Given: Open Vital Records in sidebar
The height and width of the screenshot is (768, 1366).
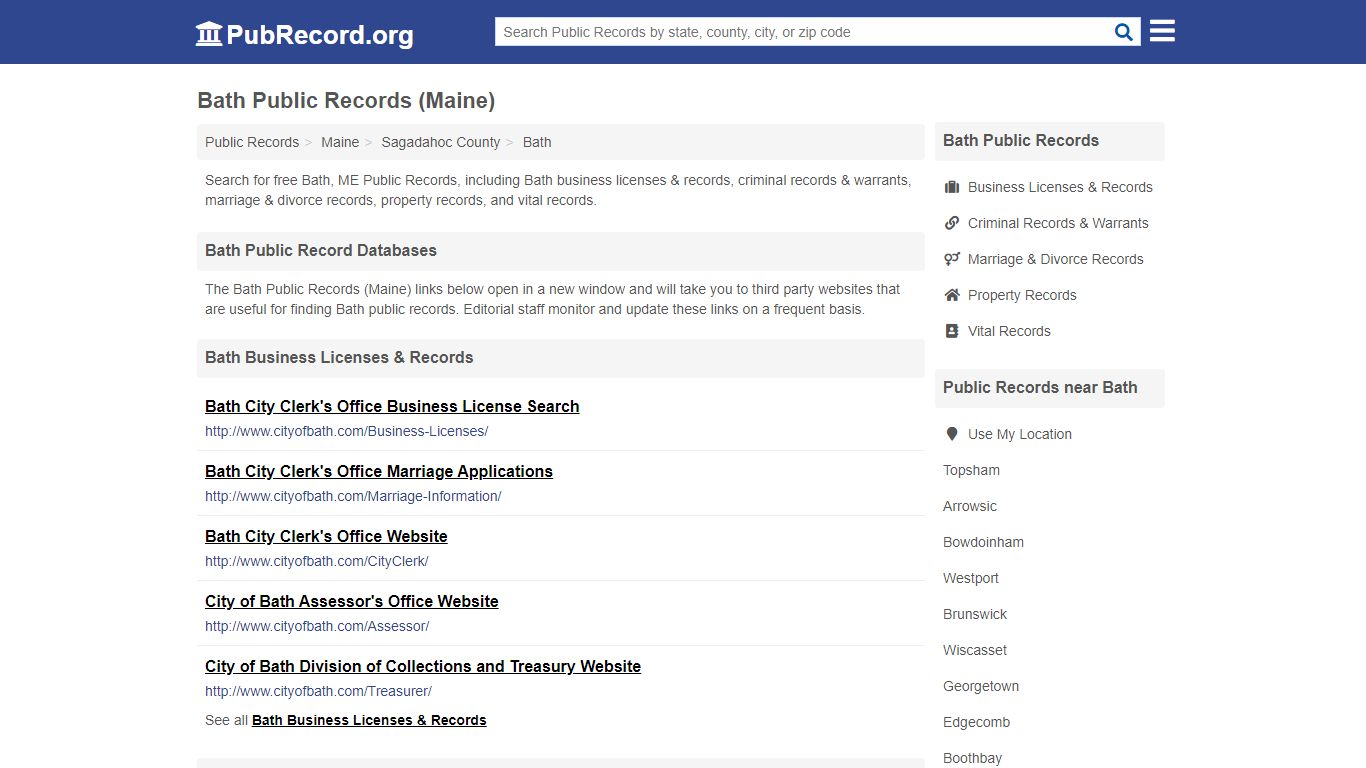Looking at the screenshot, I should click(x=1009, y=331).
